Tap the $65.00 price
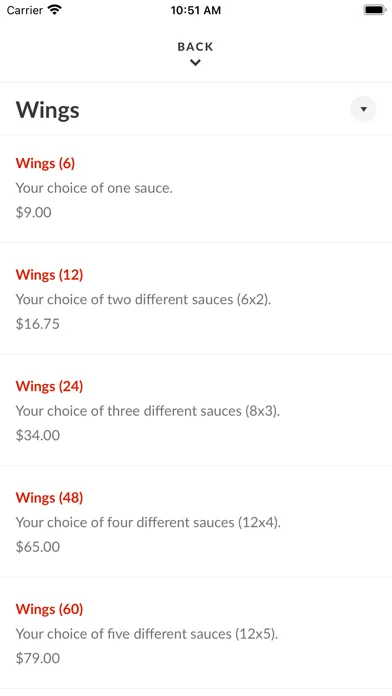Image resolution: width=392 pixels, height=696 pixels. tap(38, 546)
